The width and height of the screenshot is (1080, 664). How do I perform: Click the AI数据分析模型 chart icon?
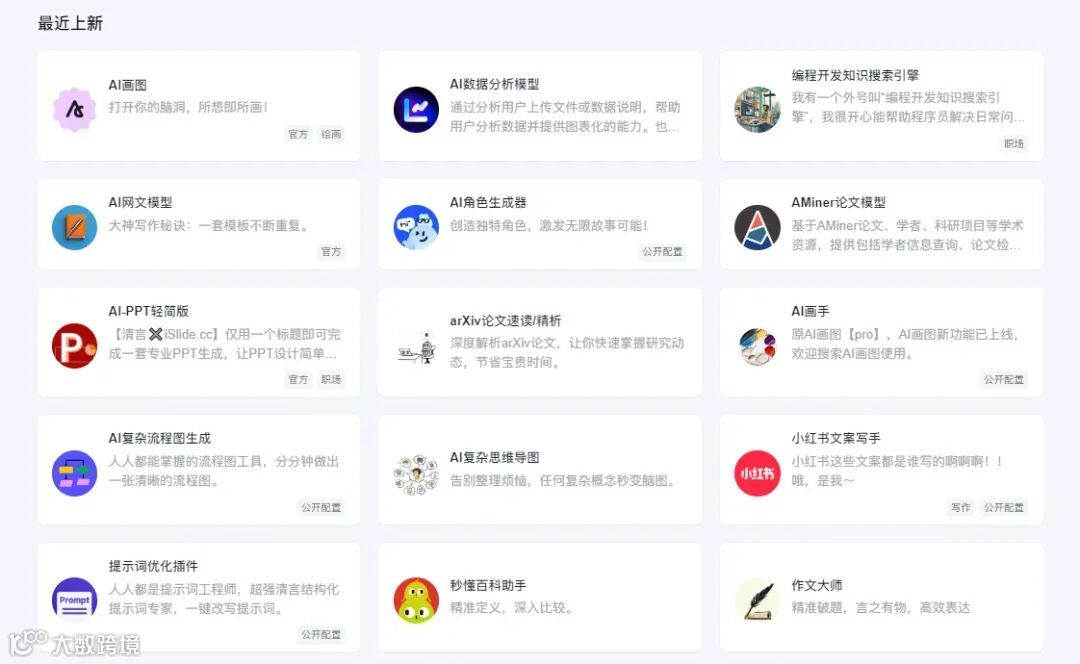pos(416,110)
